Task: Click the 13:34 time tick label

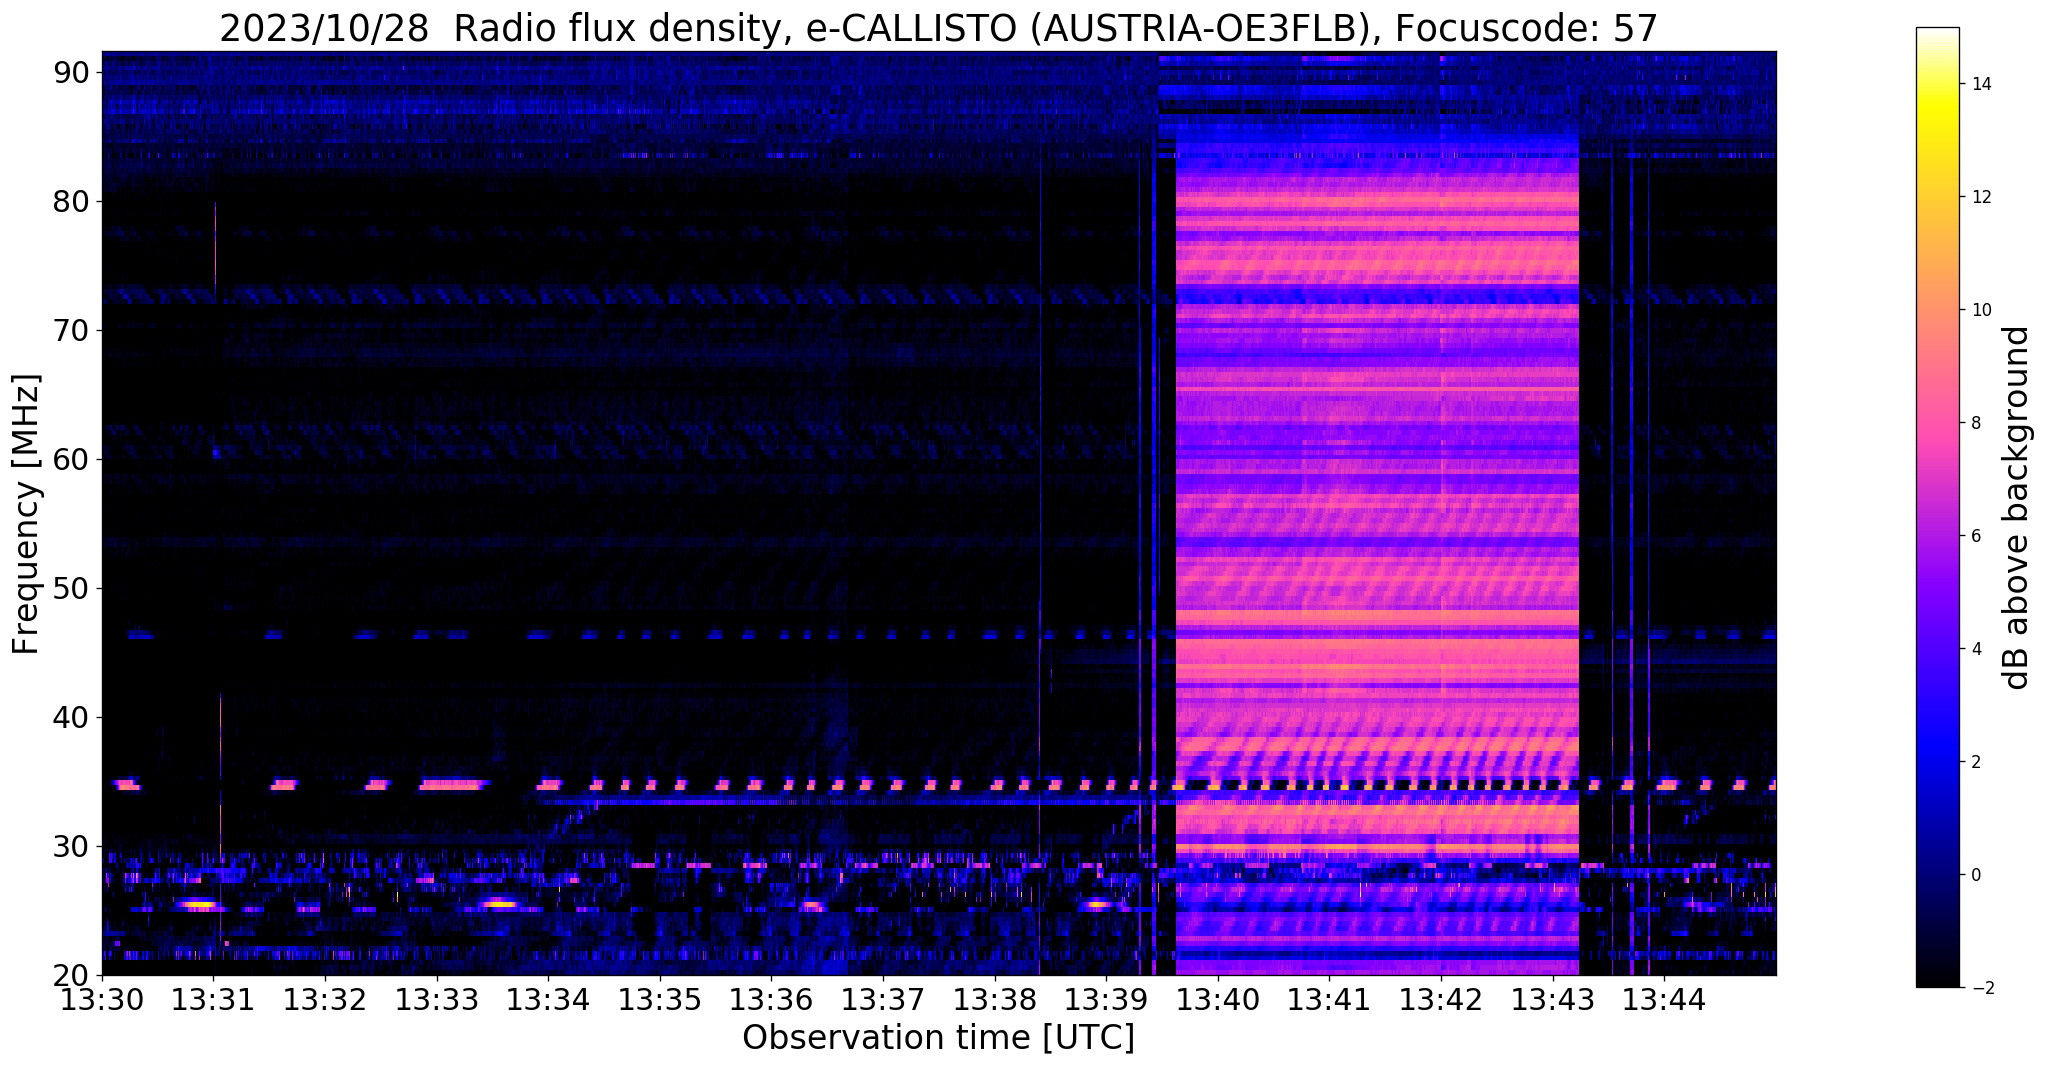Action: pos(548,999)
